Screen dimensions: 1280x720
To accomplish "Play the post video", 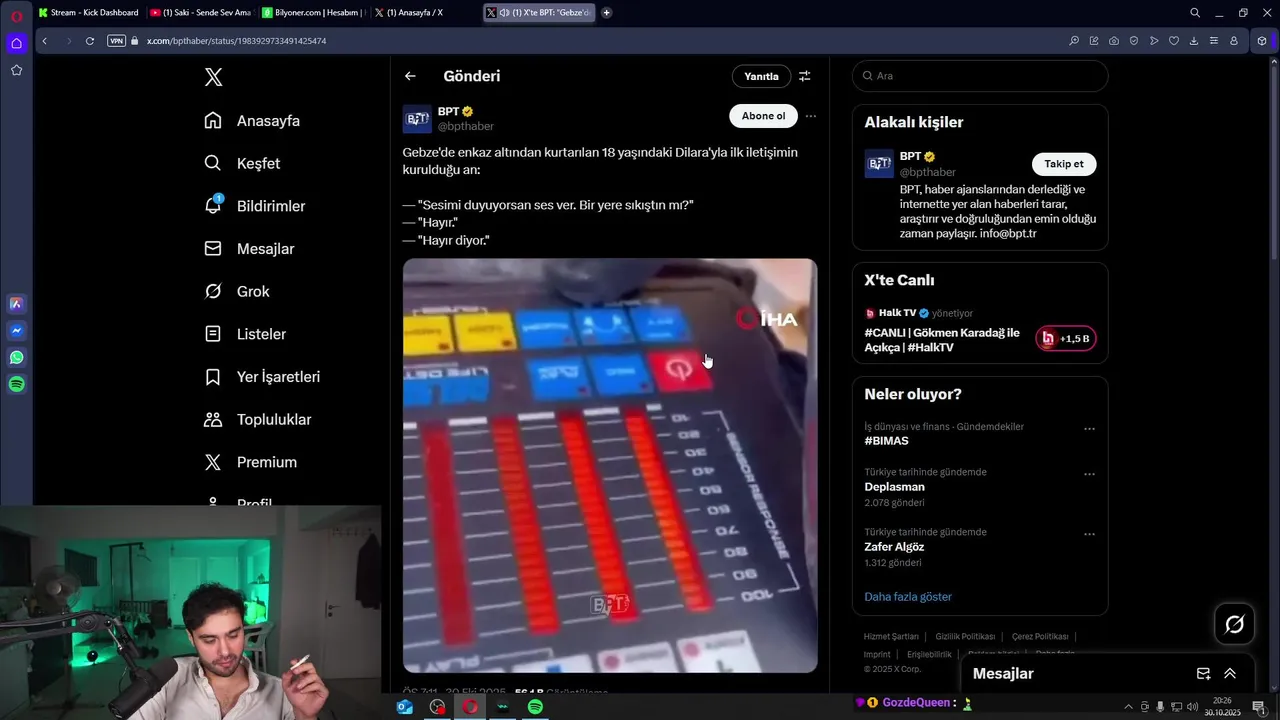I will 610,465.
